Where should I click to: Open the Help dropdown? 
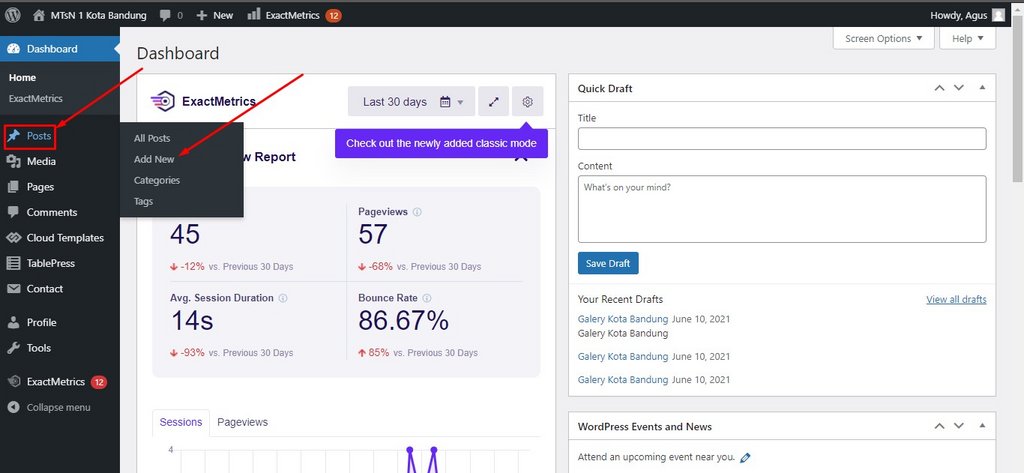coord(967,39)
